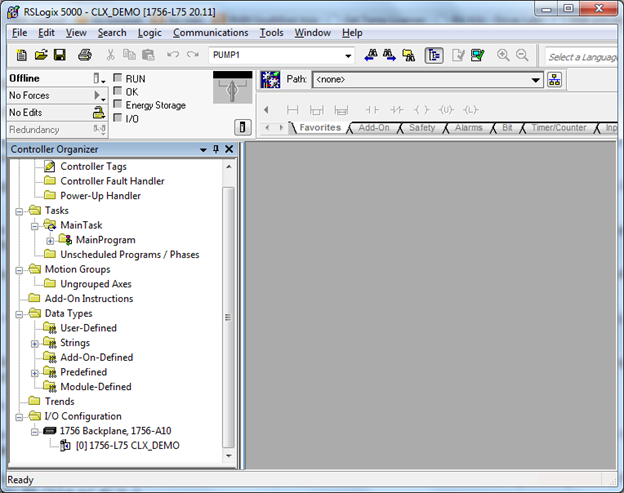Click the New project icon
Image resolution: width=624 pixels, height=493 pixels.
(21, 55)
